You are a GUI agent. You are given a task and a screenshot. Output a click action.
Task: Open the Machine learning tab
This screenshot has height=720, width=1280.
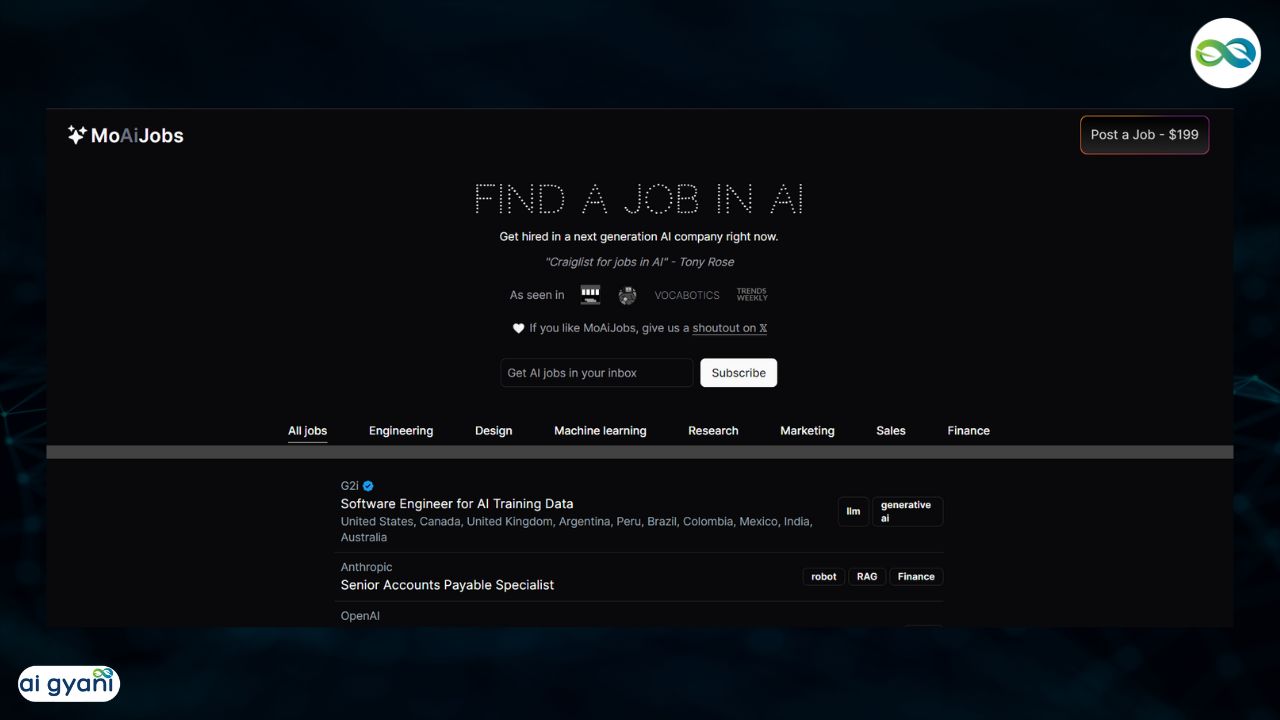tap(600, 431)
